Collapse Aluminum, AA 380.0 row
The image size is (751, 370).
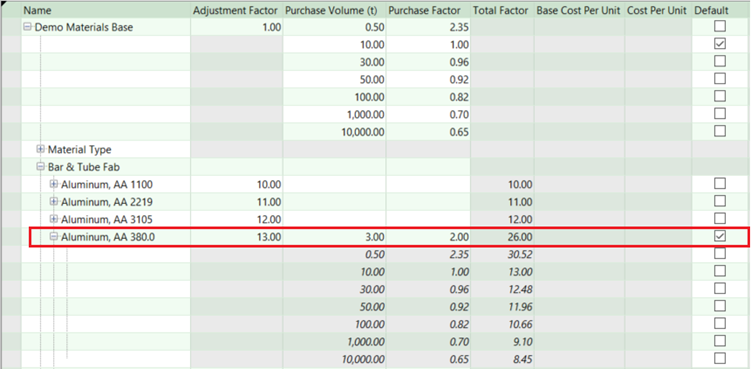pos(54,236)
